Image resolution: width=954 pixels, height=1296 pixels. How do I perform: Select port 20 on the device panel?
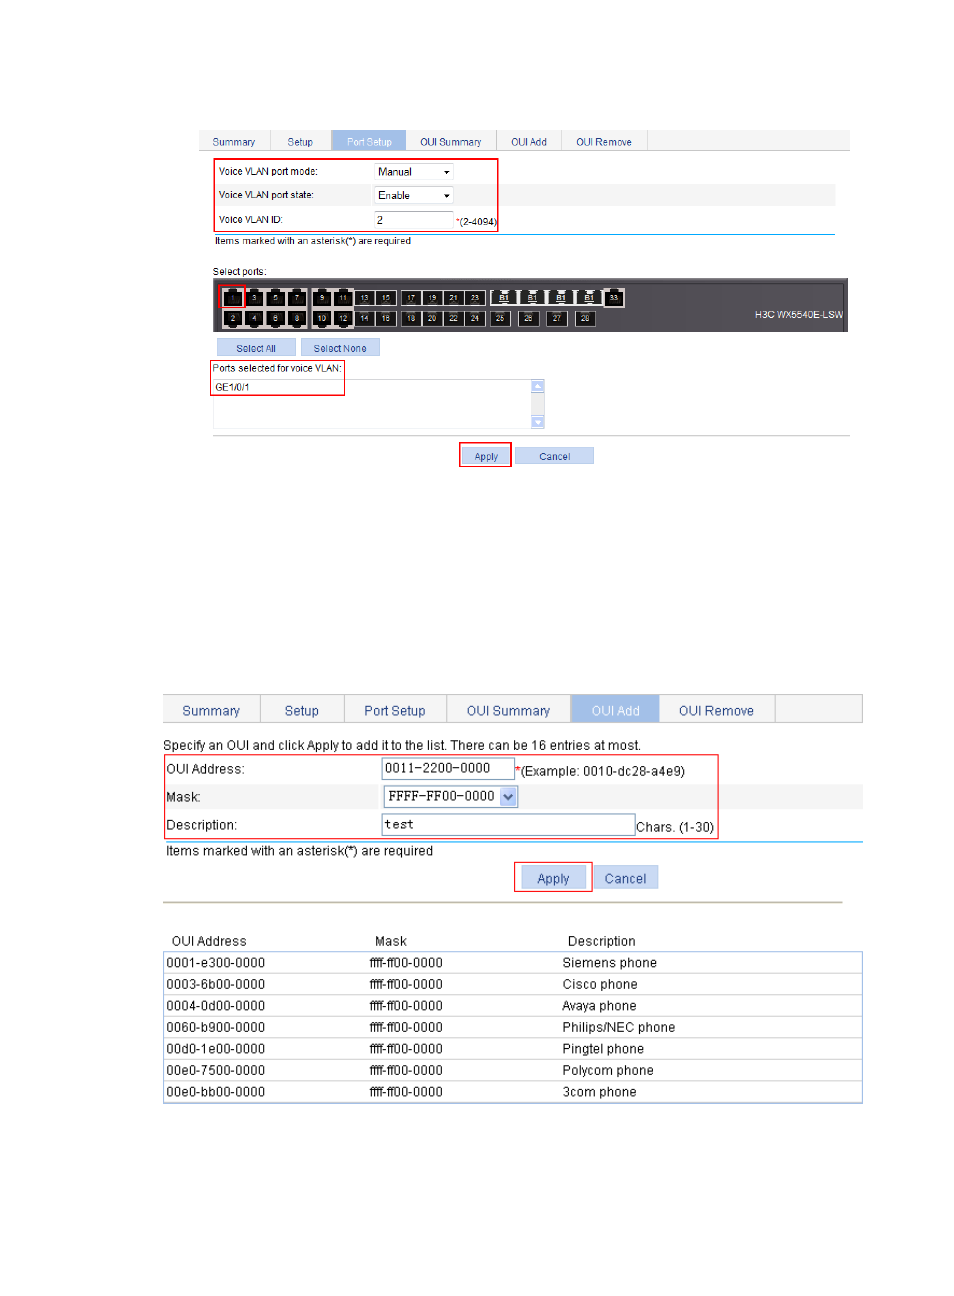coord(432,318)
